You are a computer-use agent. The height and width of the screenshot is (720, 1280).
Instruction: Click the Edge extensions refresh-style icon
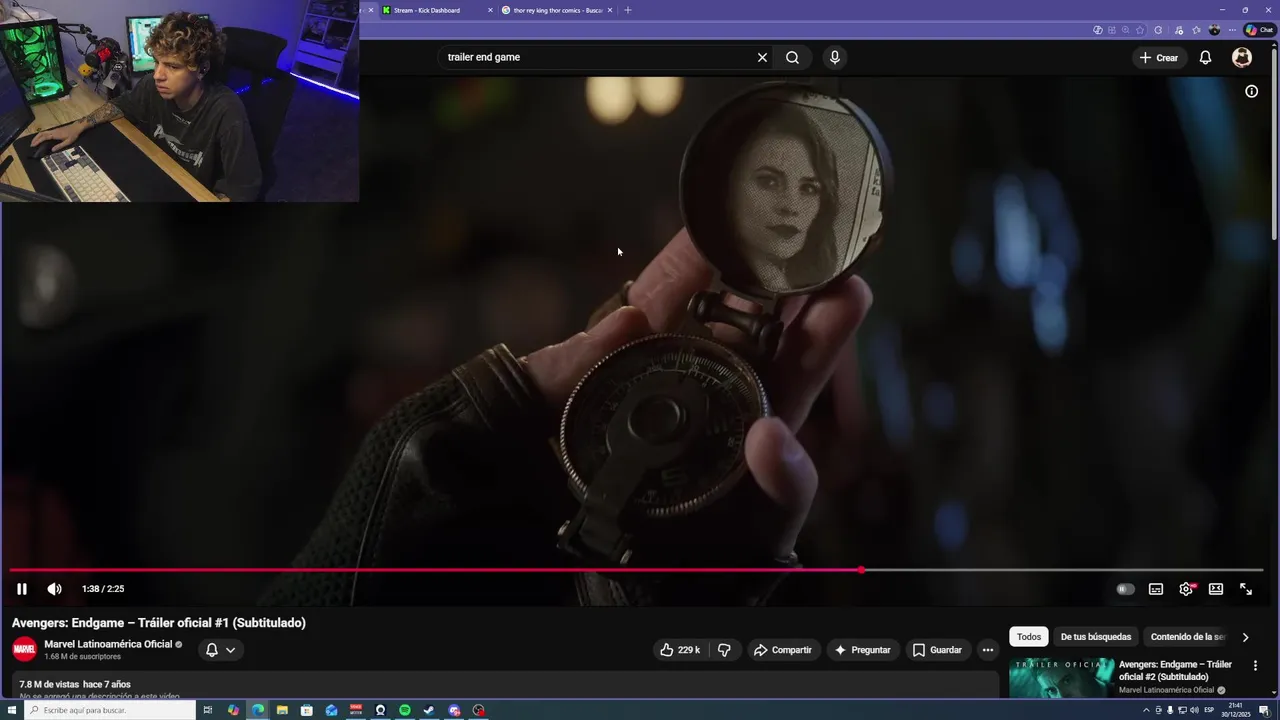coord(1158,30)
